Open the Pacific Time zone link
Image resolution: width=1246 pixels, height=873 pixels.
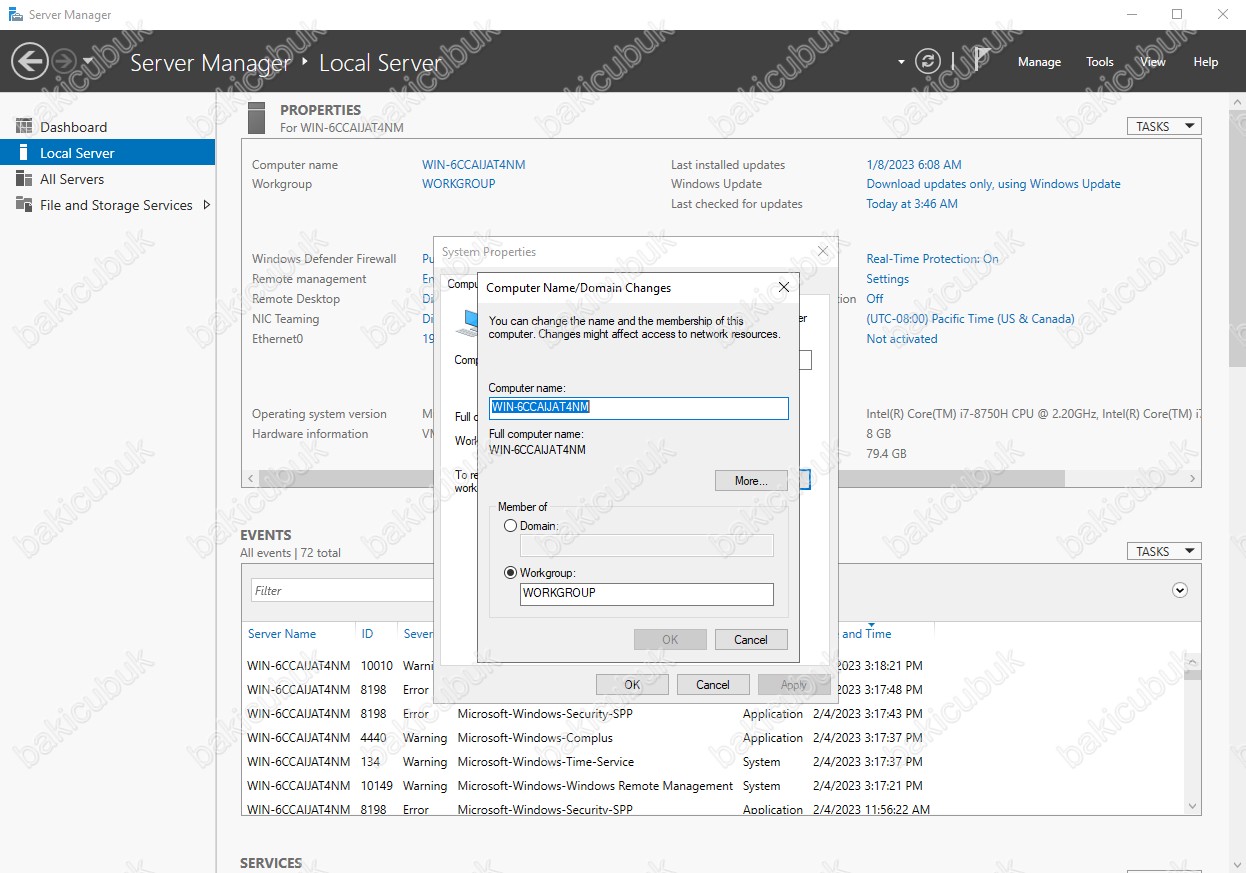pos(970,319)
